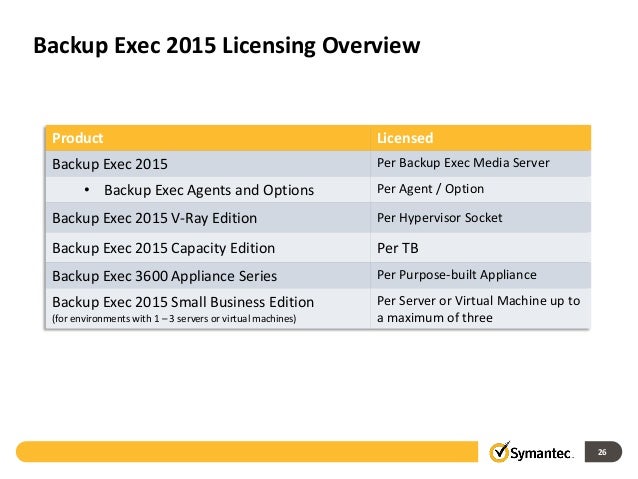Click the 'Per Hypervisor Socket' cell
This screenshot has height=479, width=638.
point(481,218)
